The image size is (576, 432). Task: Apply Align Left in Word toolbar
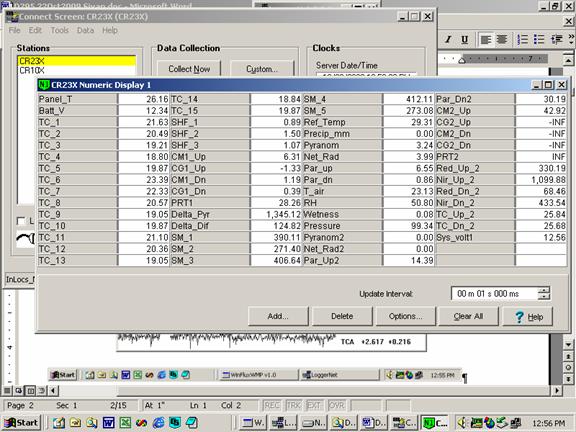pos(486,39)
